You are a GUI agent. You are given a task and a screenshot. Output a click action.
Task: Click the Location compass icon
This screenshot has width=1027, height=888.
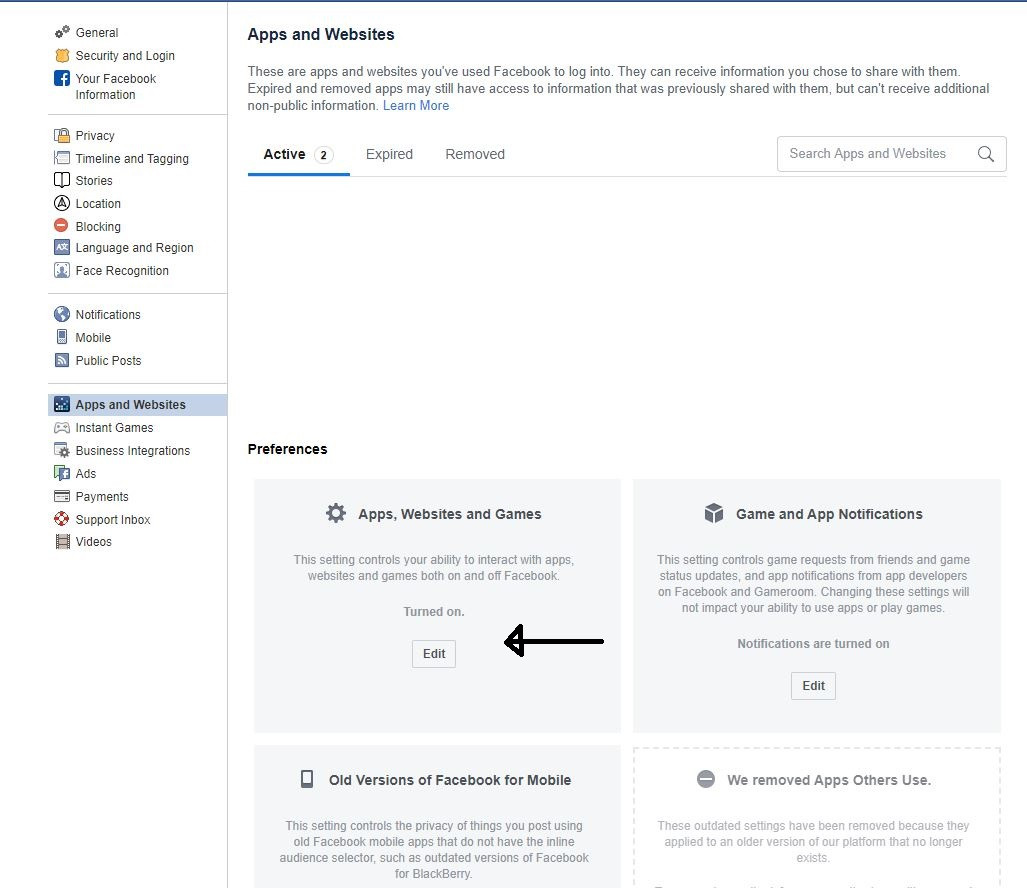[62, 203]
